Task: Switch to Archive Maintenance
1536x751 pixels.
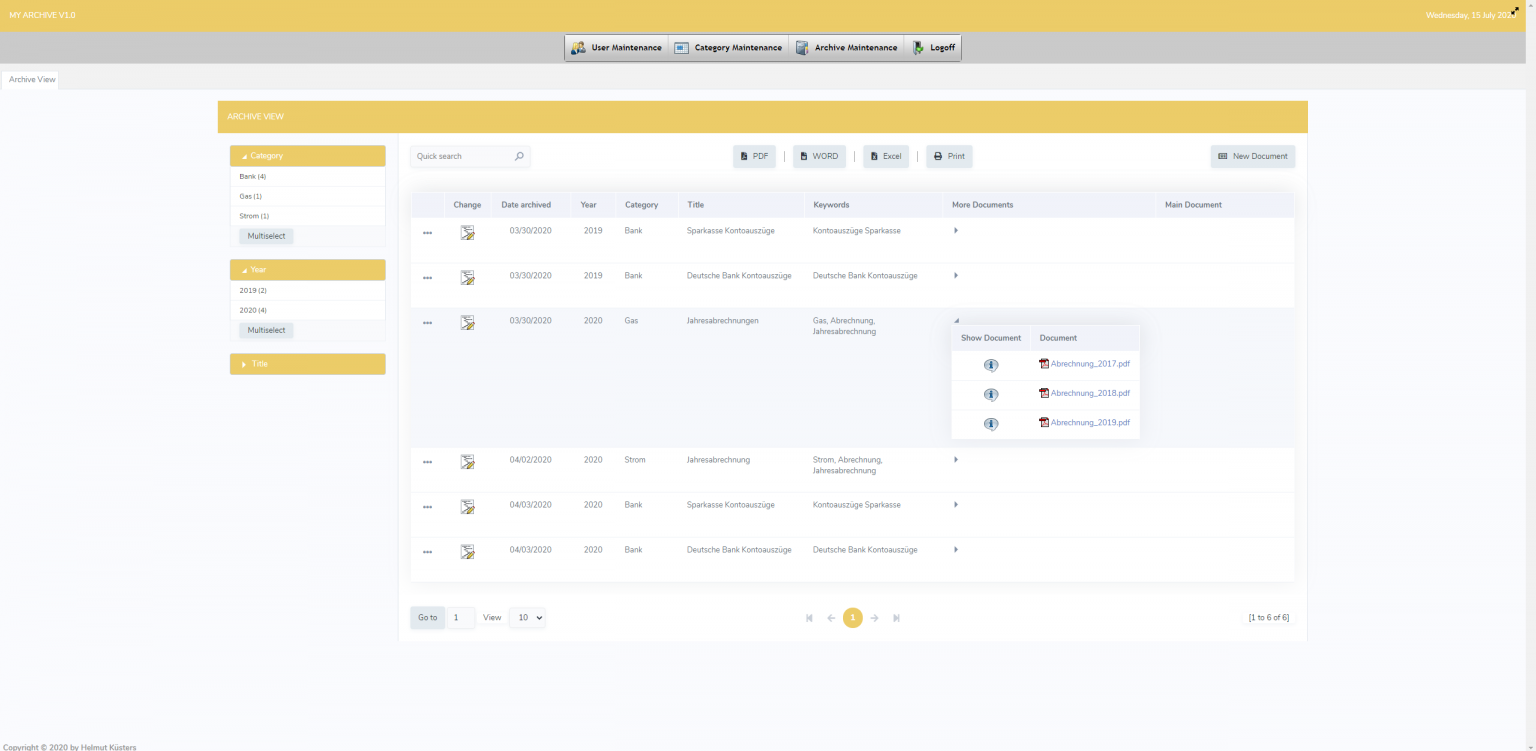Action: tap(846, 47)
